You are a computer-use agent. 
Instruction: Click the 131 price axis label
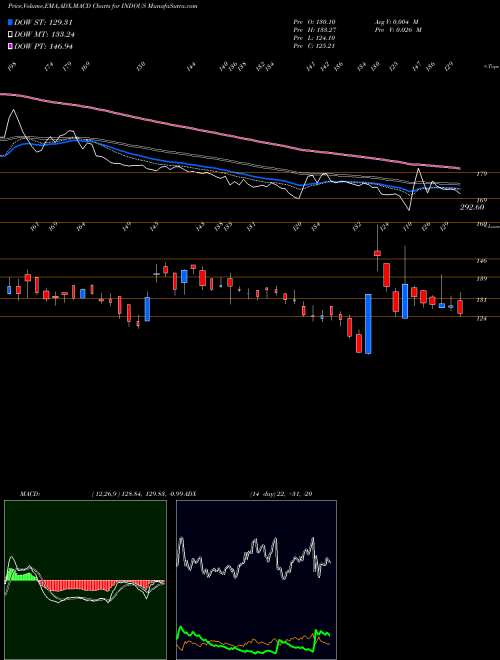pyautogui.click(x=482, y=300)
